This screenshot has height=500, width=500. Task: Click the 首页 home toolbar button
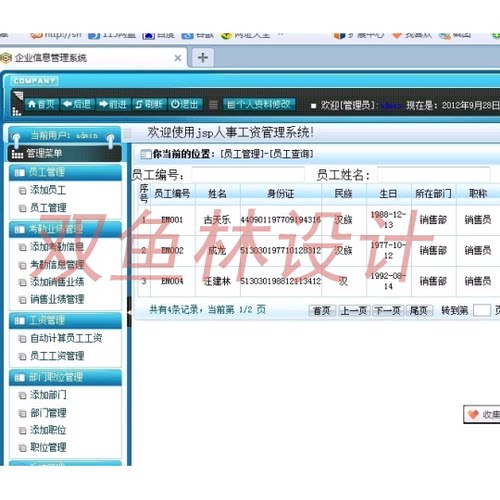click(x=42, y=104)
